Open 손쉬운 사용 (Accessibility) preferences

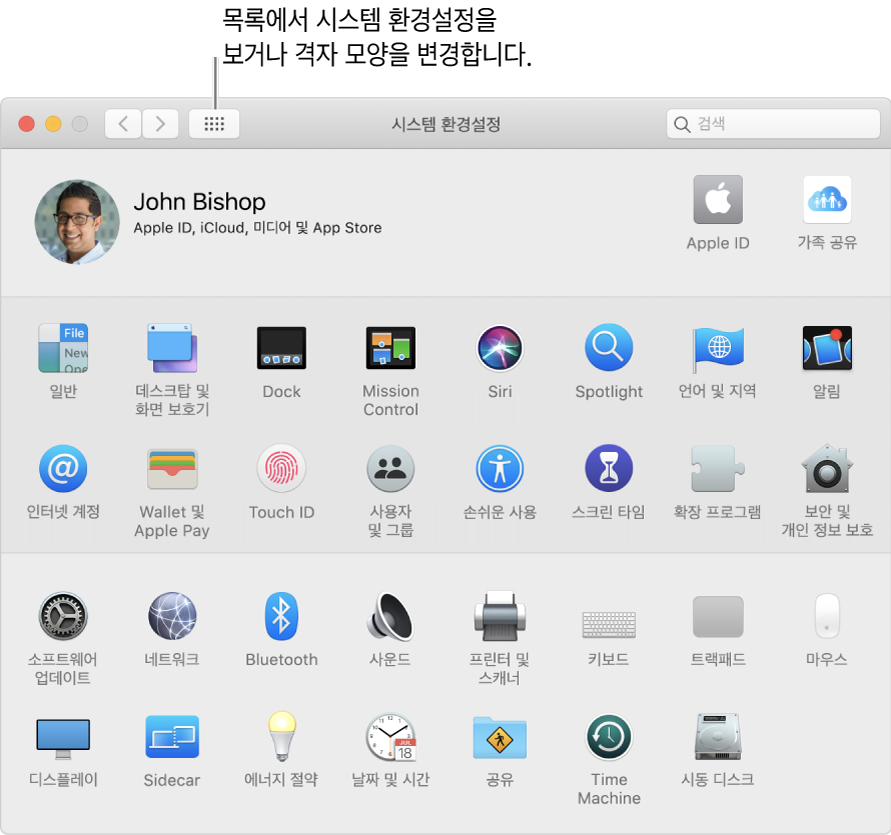(500, 468)
